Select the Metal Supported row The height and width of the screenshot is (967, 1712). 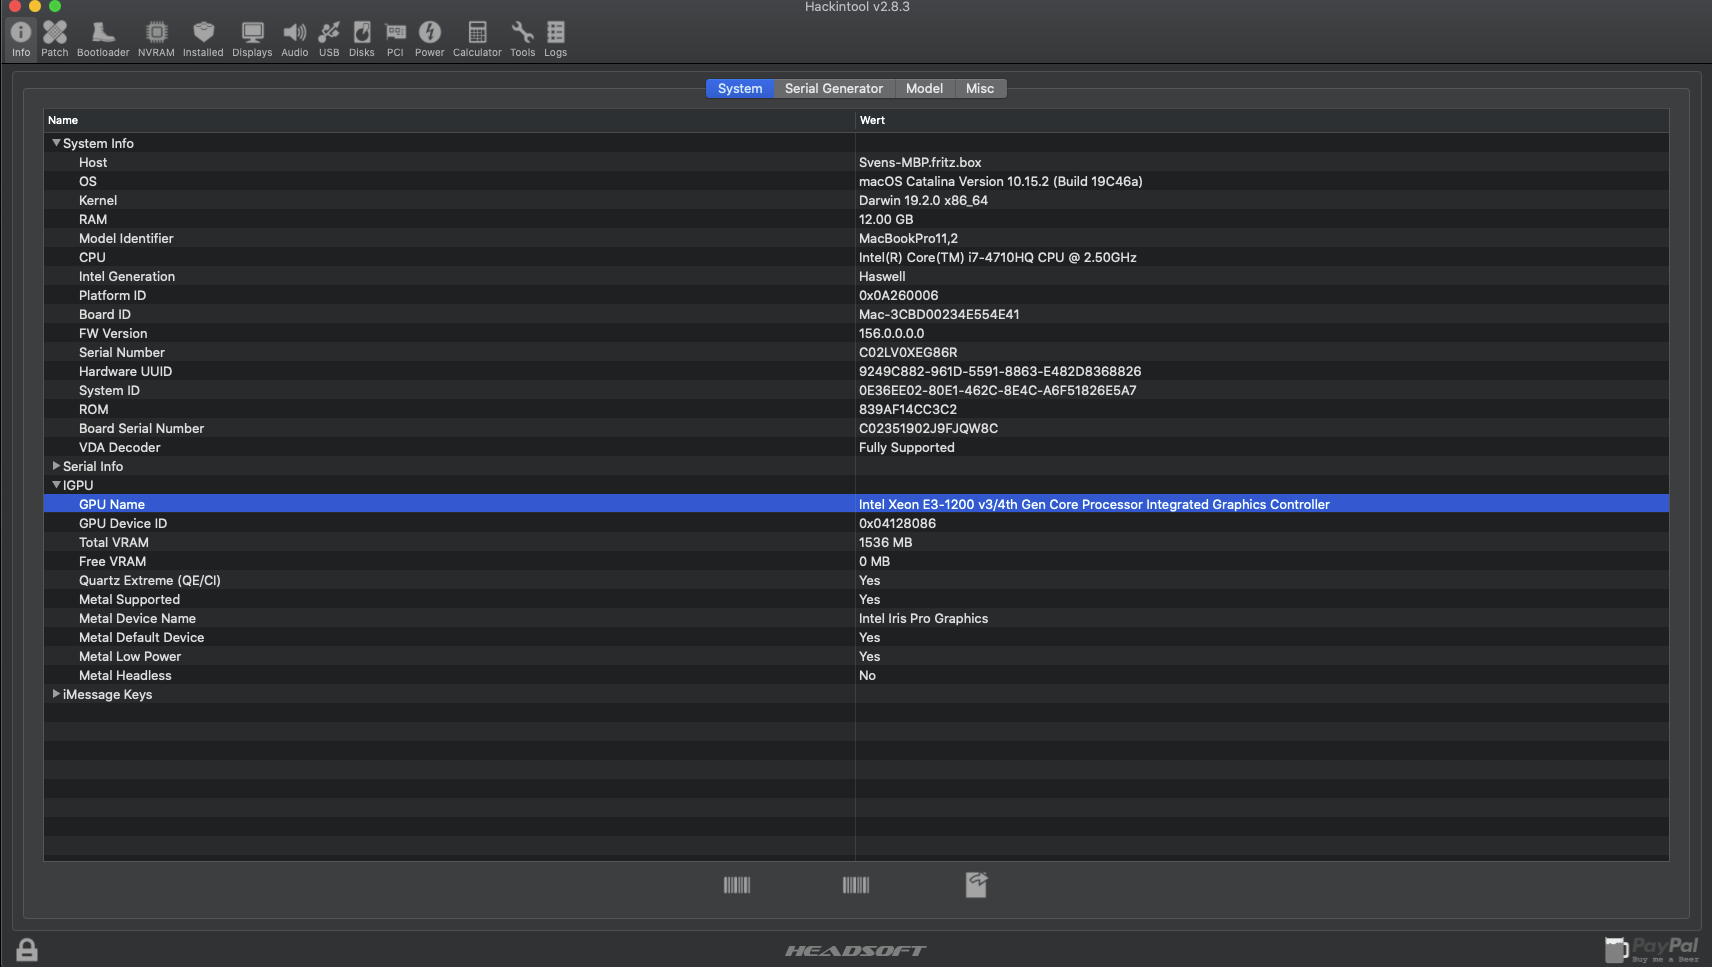[x=856, y=599]
